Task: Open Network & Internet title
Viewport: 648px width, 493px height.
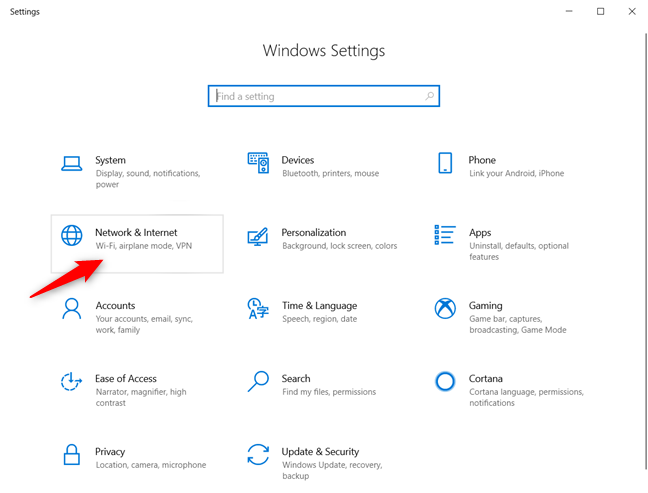Action: pyautogui.click(x=136, y=233)
